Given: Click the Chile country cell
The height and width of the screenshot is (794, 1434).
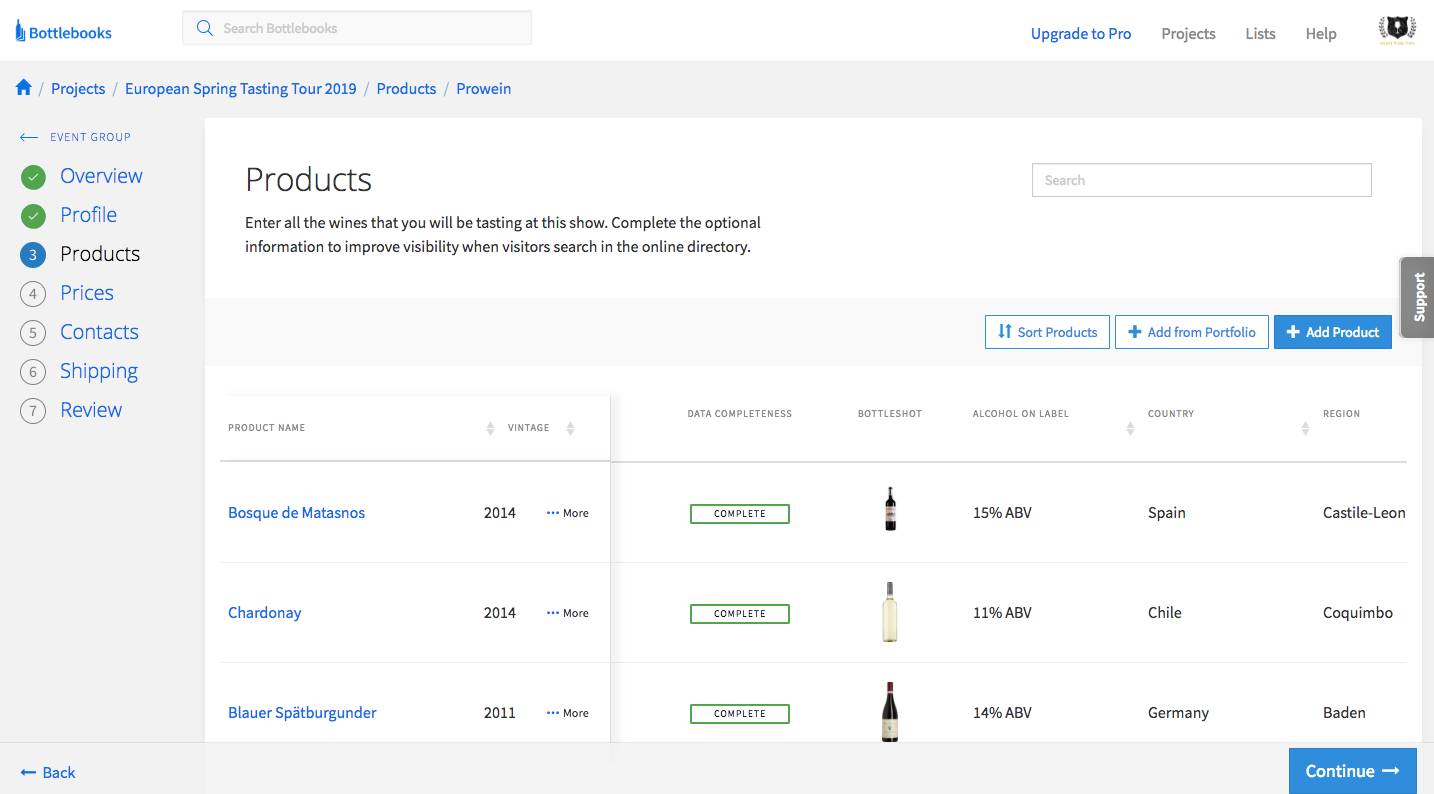Looking at the screenshot, I should (1165, 613).
